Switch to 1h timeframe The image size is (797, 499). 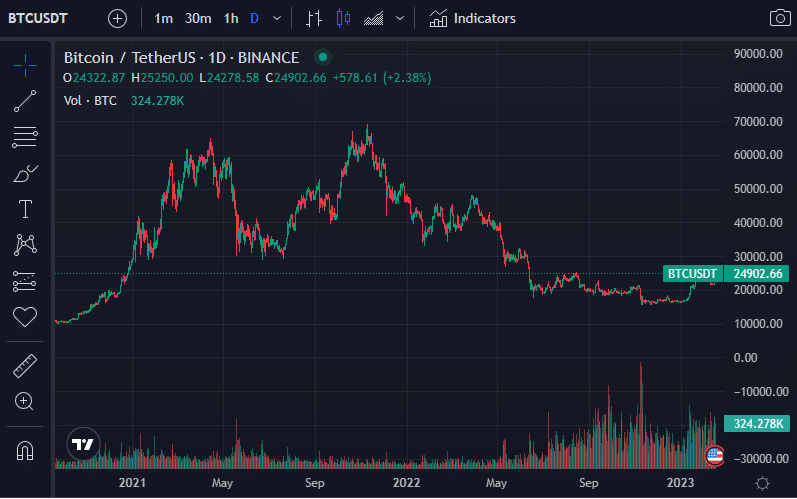click(231, 19)
